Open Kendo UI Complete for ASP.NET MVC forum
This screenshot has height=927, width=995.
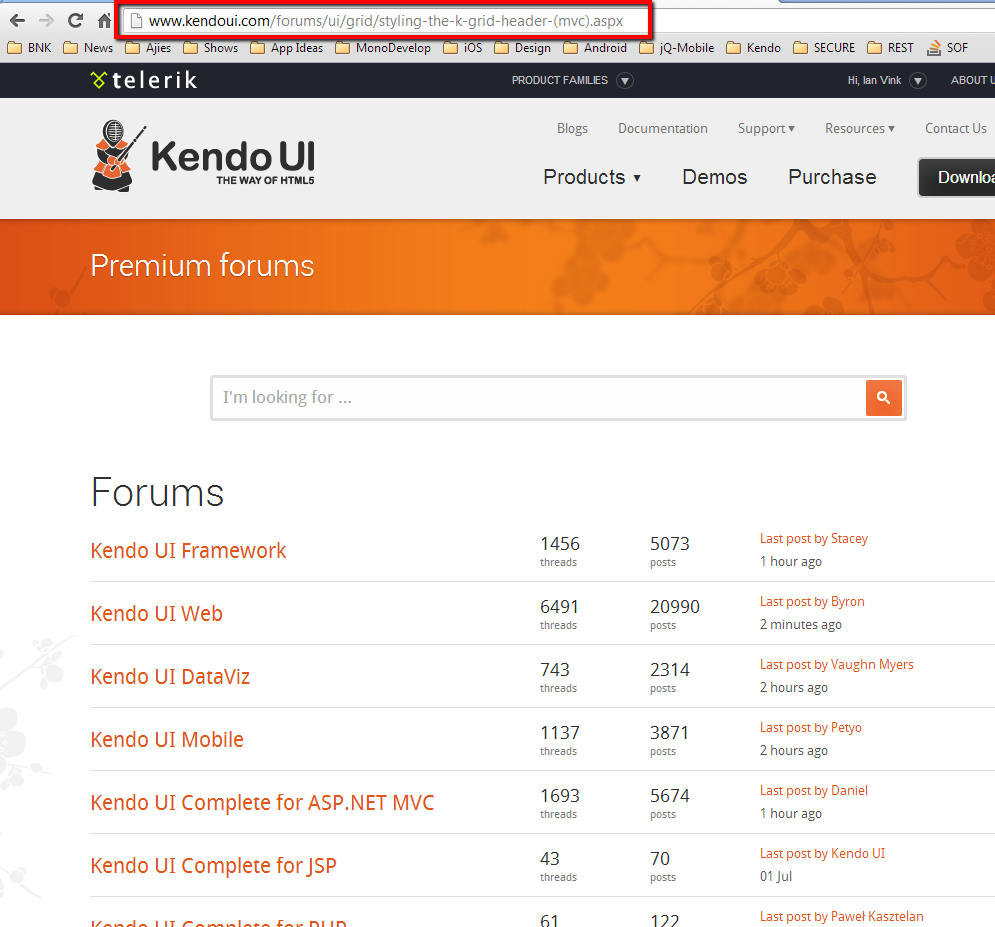263,803
